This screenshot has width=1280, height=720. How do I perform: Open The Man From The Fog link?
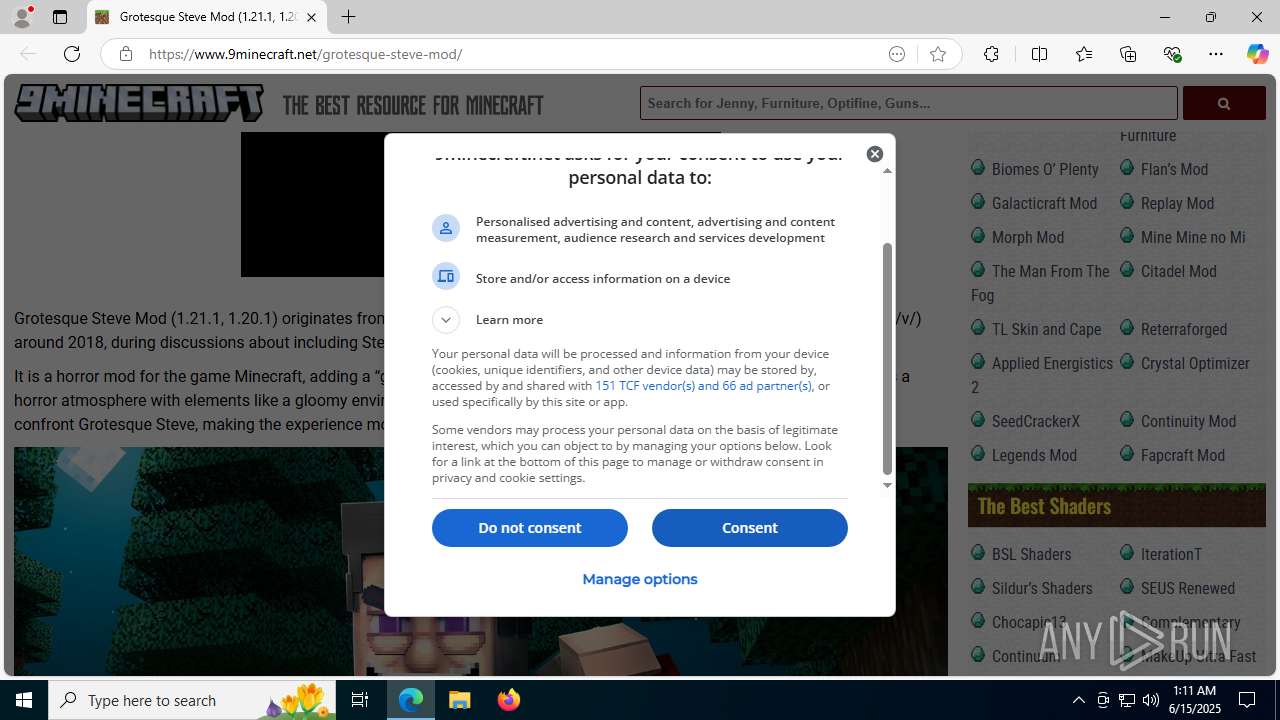pyautogui.click(x=1041, y=283)
